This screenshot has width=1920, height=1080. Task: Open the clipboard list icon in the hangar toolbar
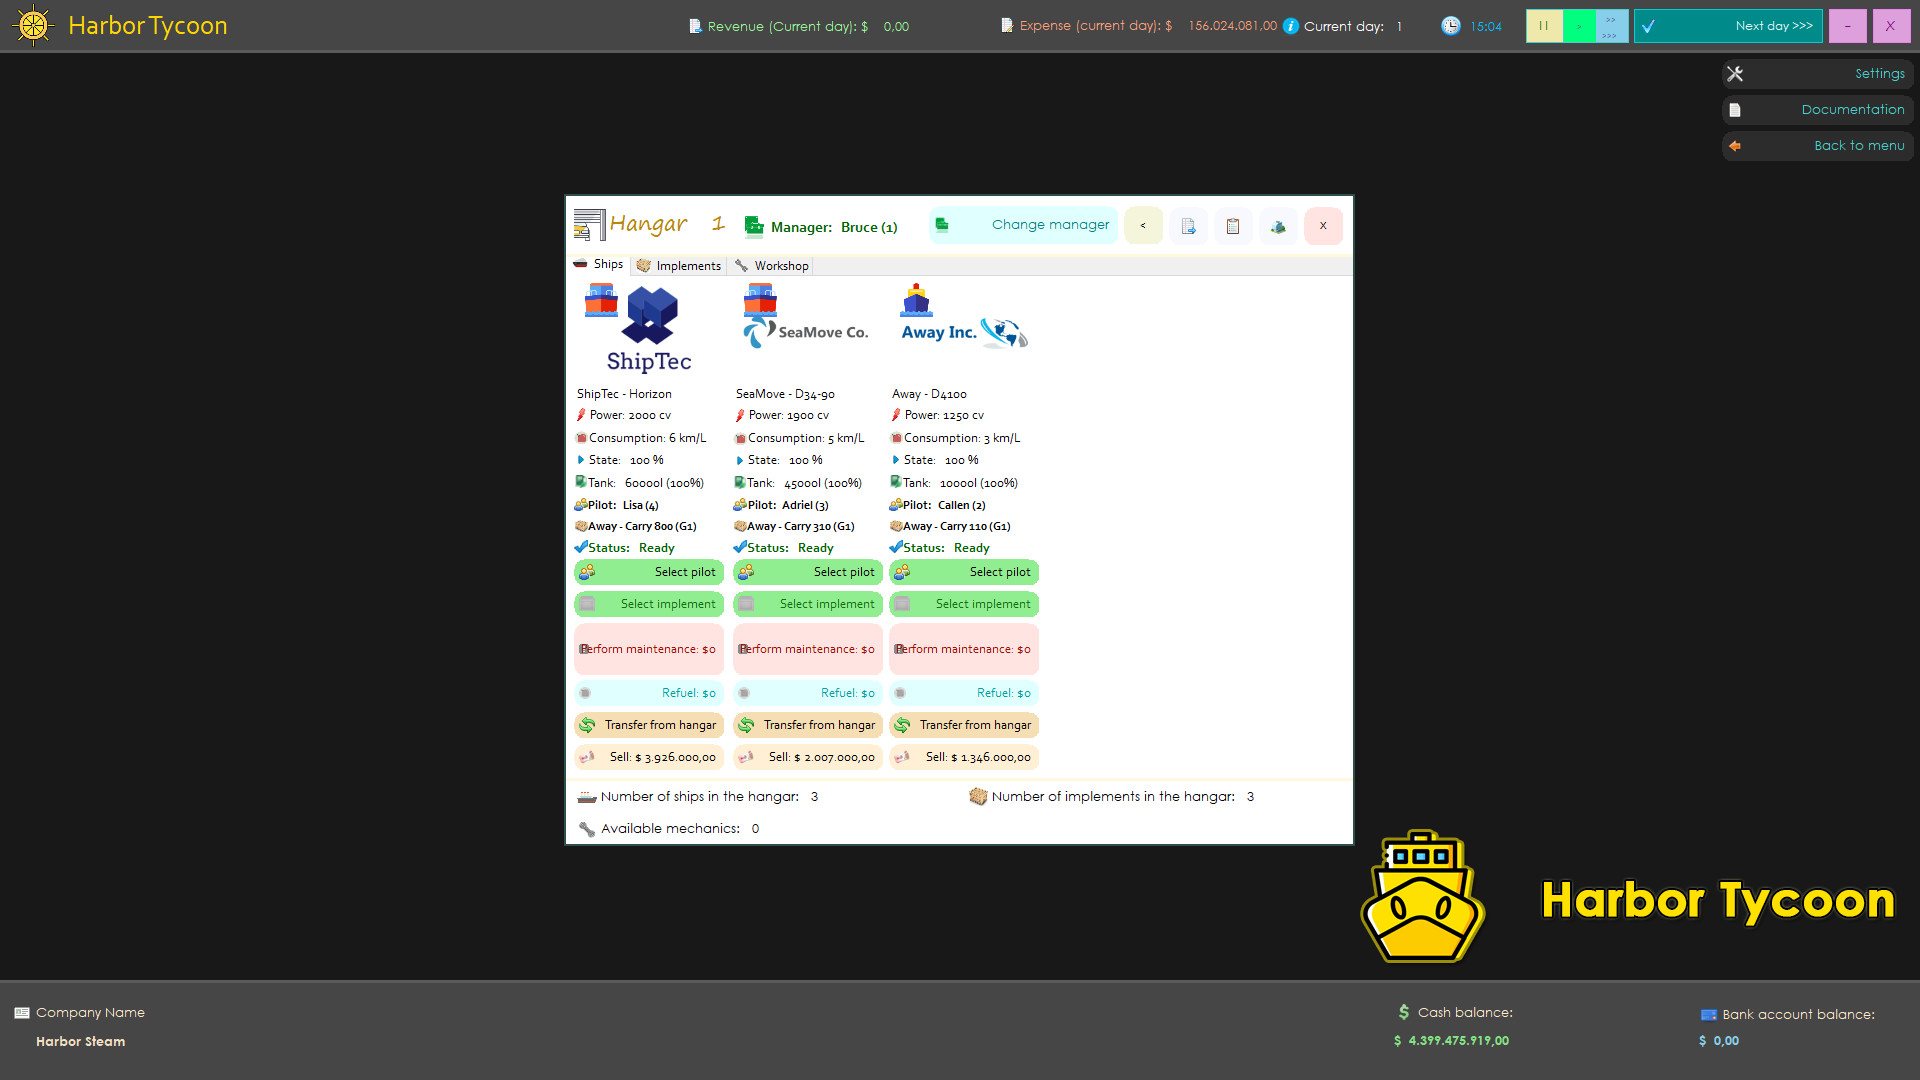point(1232,226)
